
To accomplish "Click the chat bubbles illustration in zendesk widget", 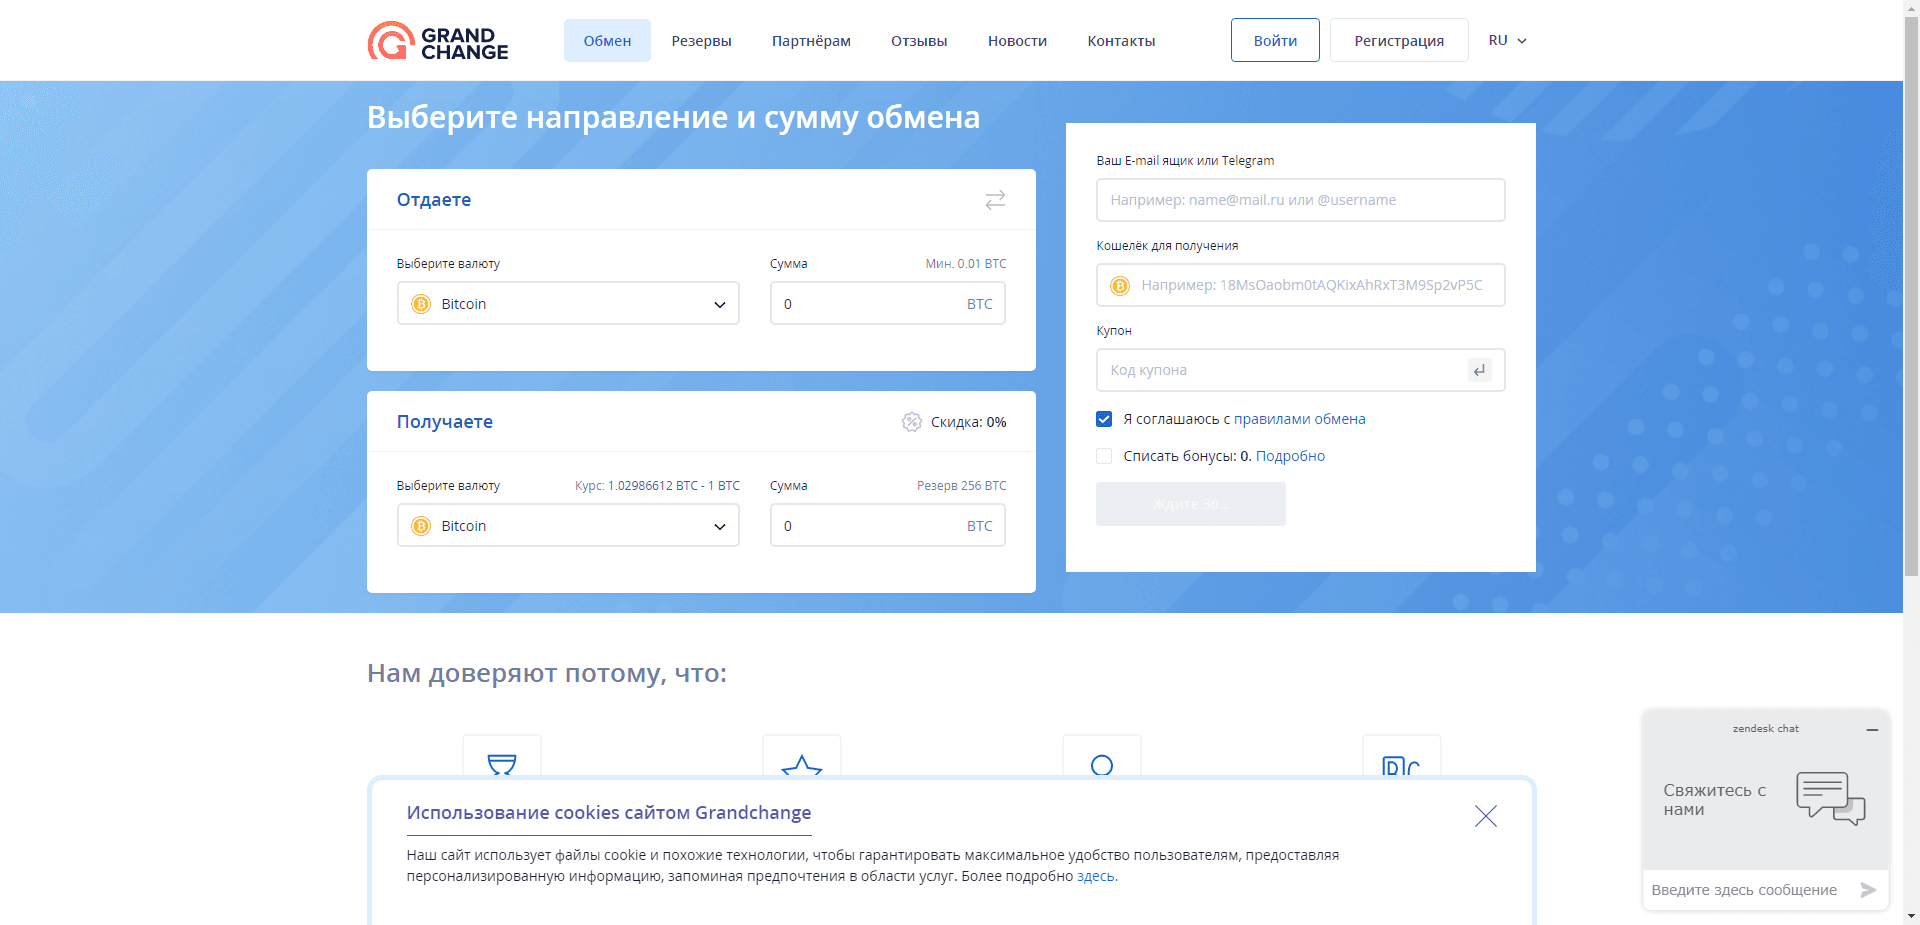I will 1831,799.
